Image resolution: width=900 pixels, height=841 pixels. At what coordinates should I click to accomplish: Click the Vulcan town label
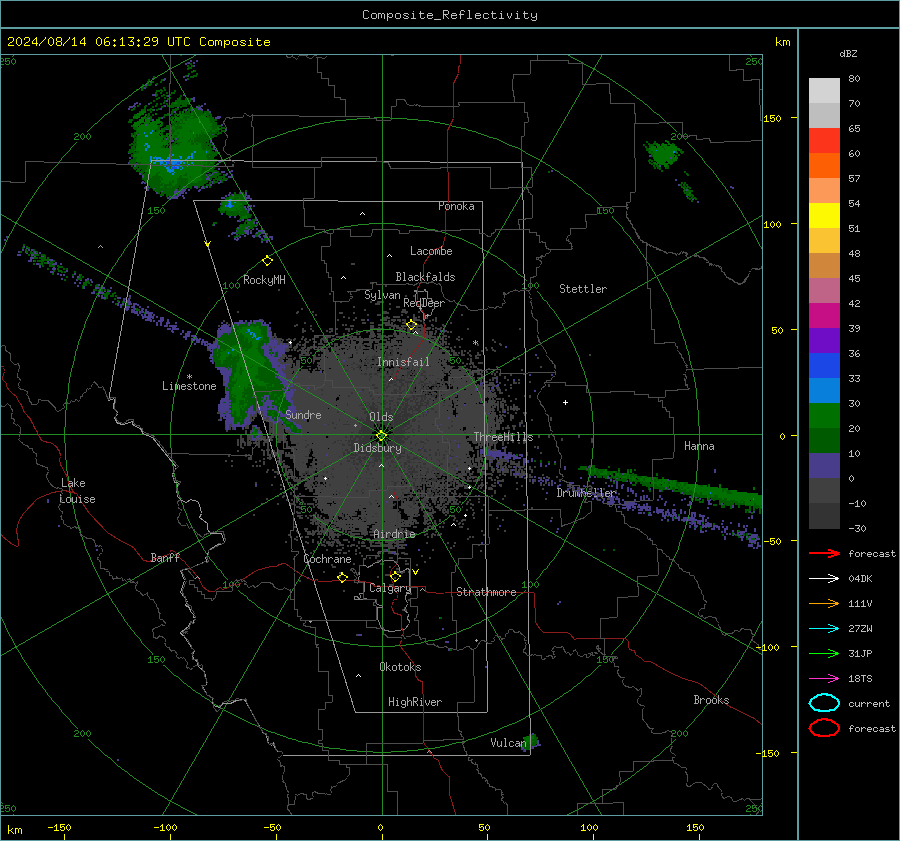coord(508,743)
